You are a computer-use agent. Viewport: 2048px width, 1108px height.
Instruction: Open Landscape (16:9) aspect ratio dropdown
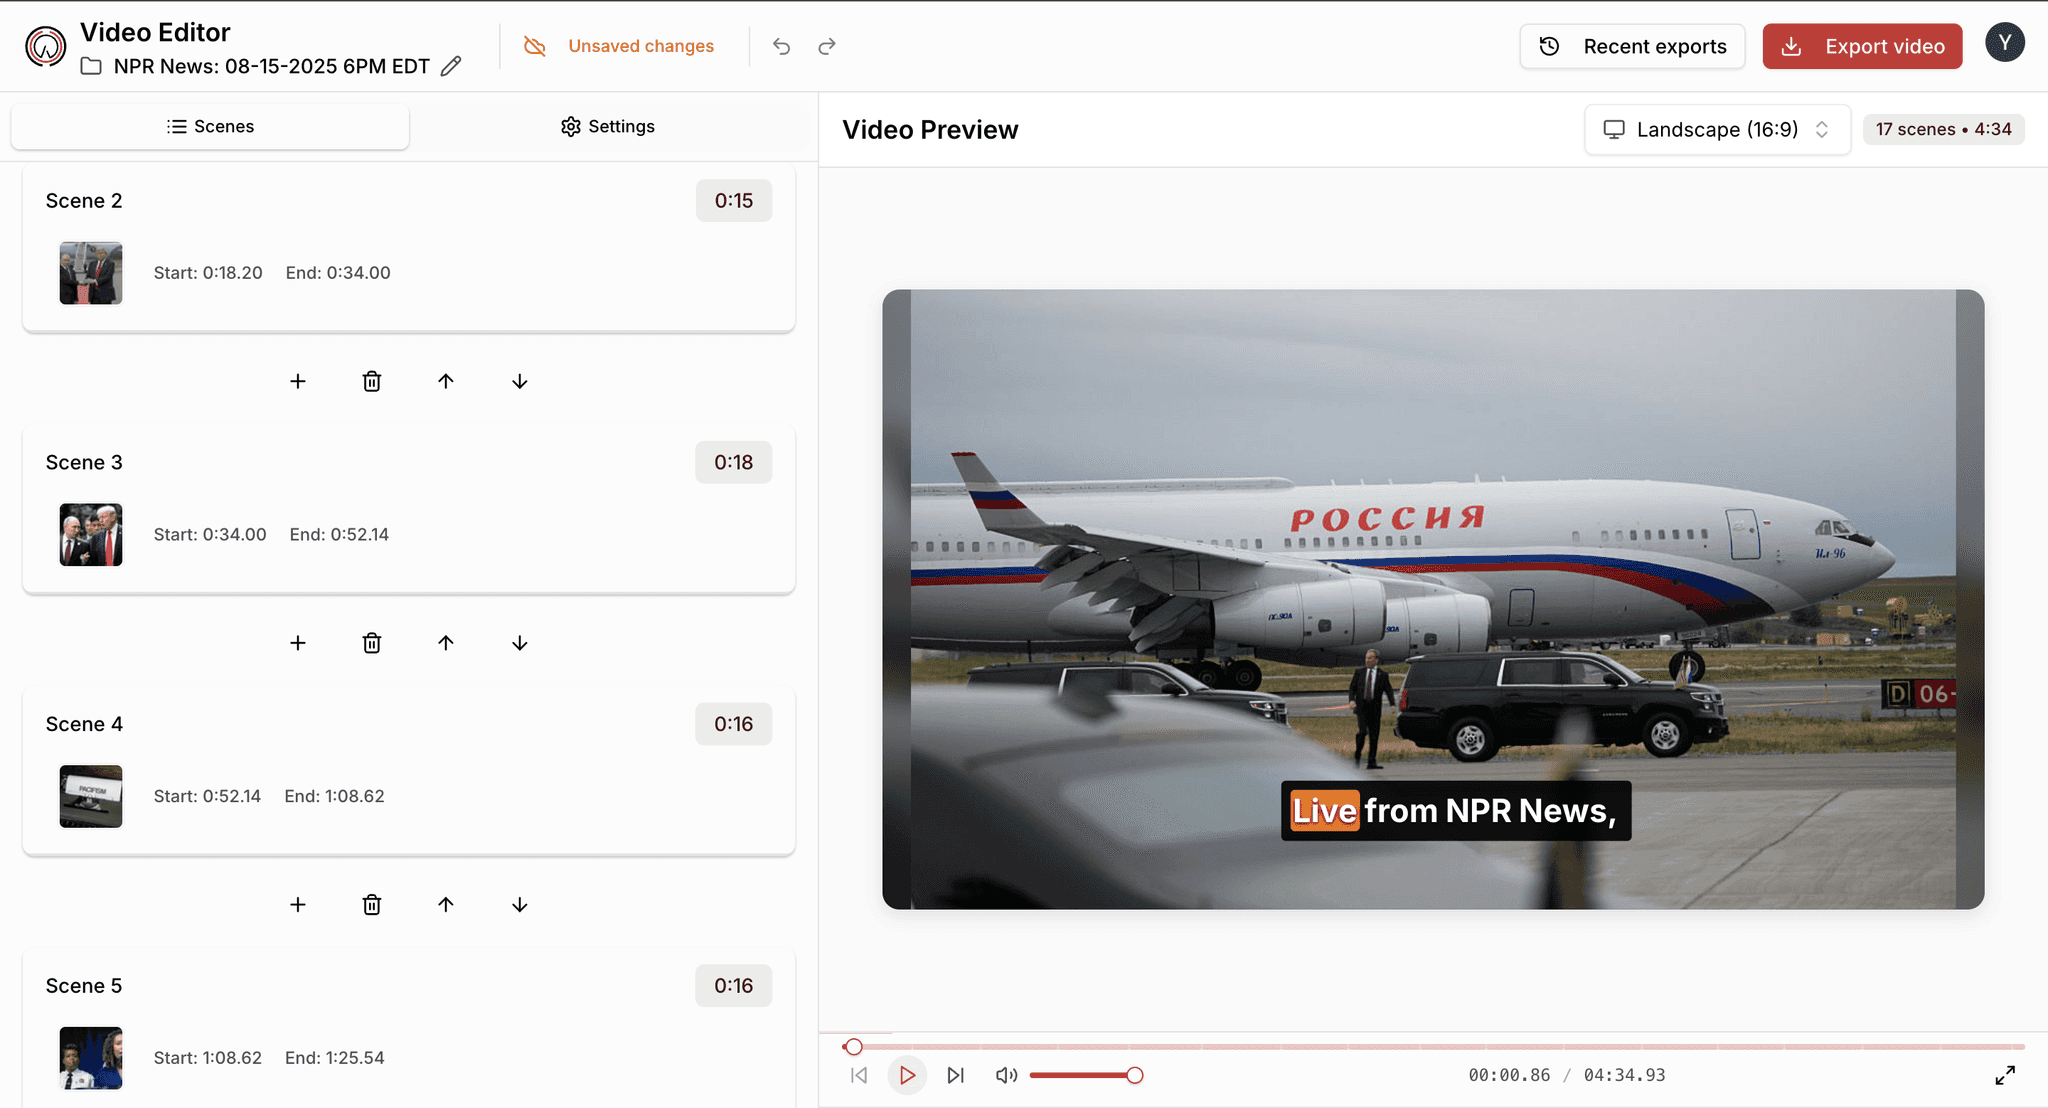point(1717,129)
